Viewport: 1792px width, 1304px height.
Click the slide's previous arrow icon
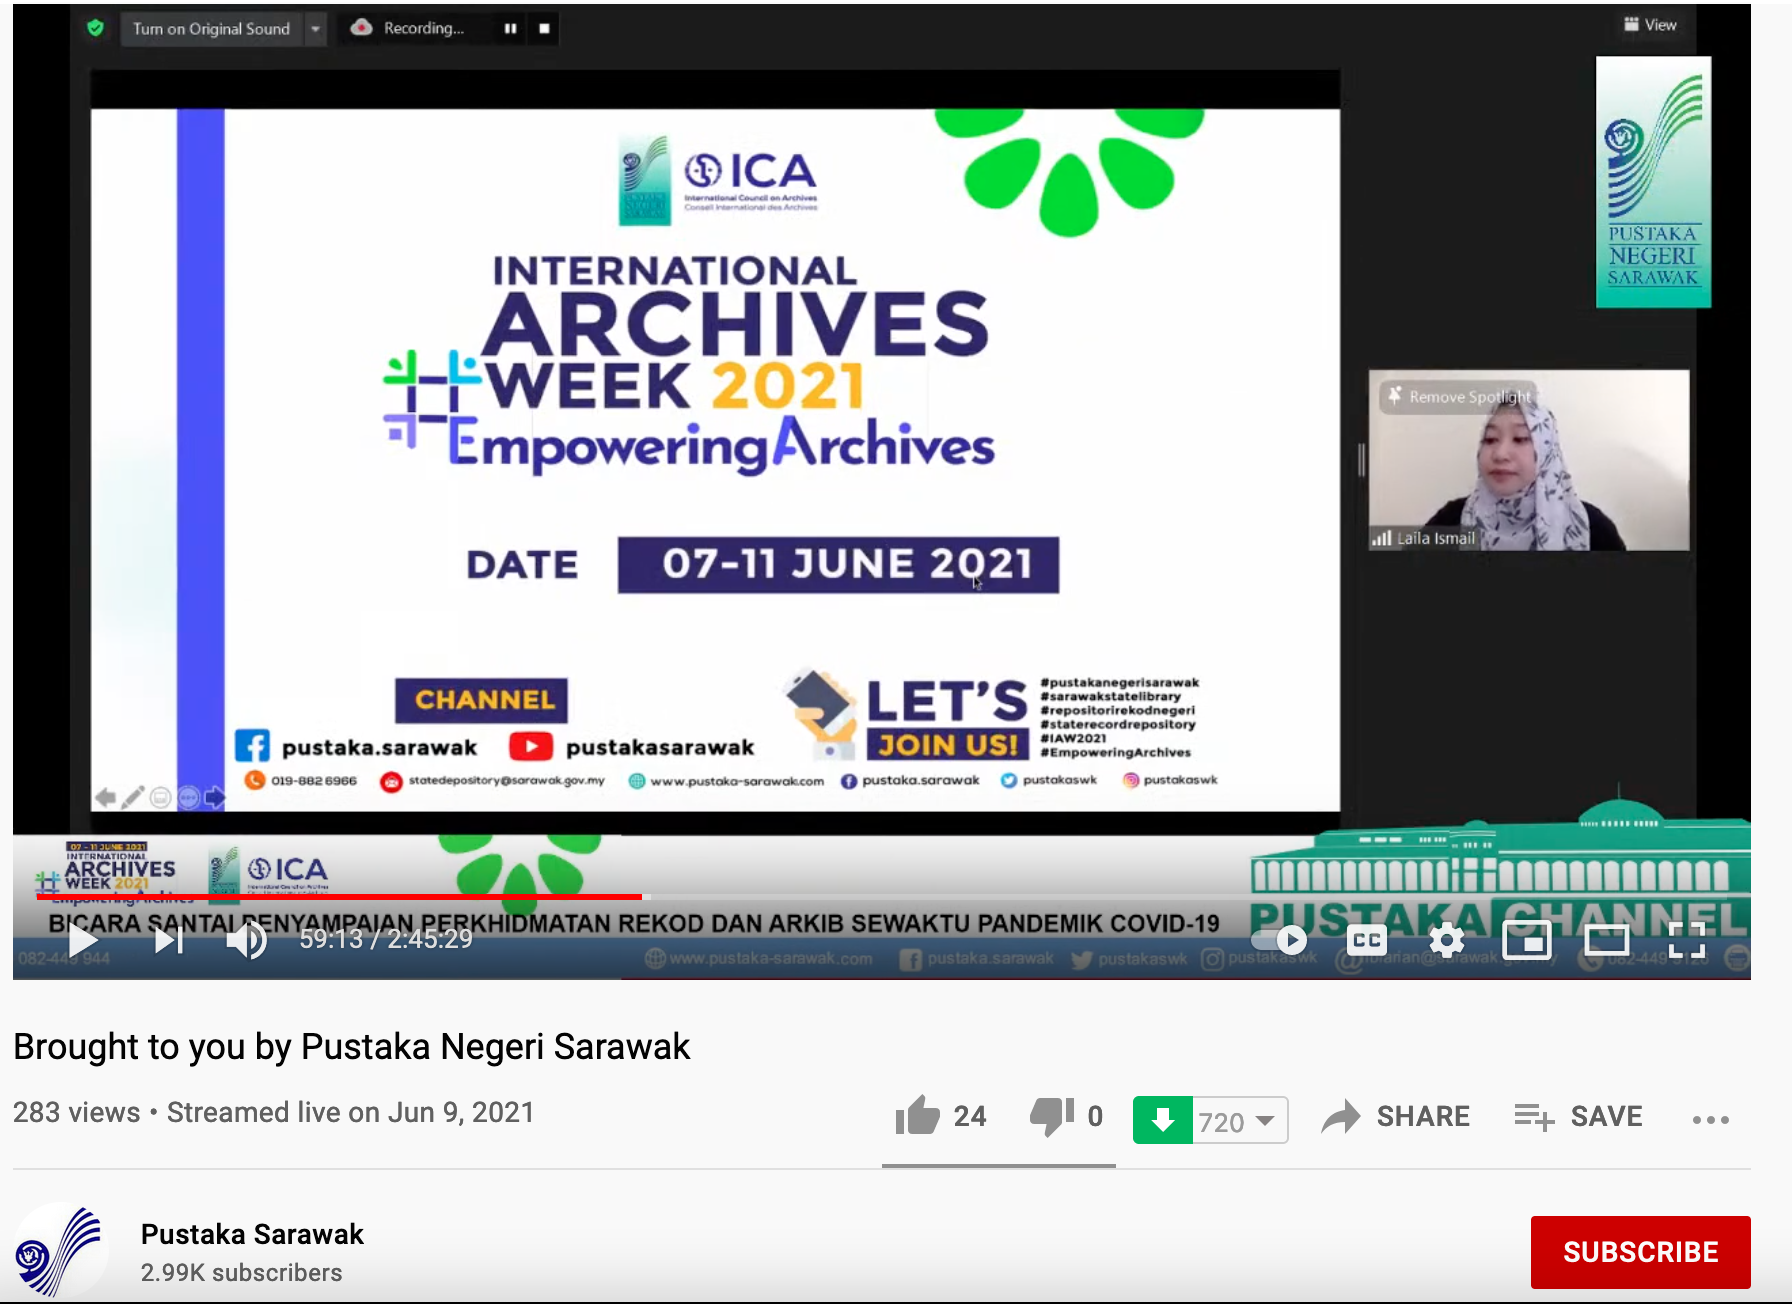coord(104,797)
